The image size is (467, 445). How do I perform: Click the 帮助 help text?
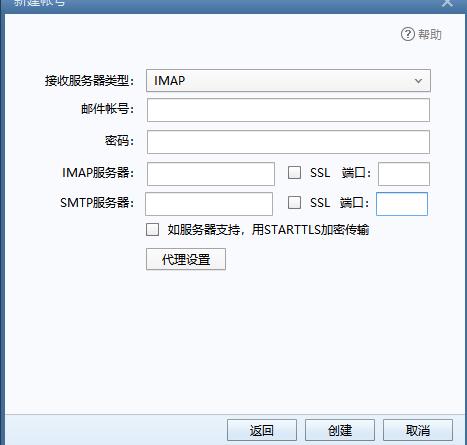pyautogui.click(x=430, y=35)
